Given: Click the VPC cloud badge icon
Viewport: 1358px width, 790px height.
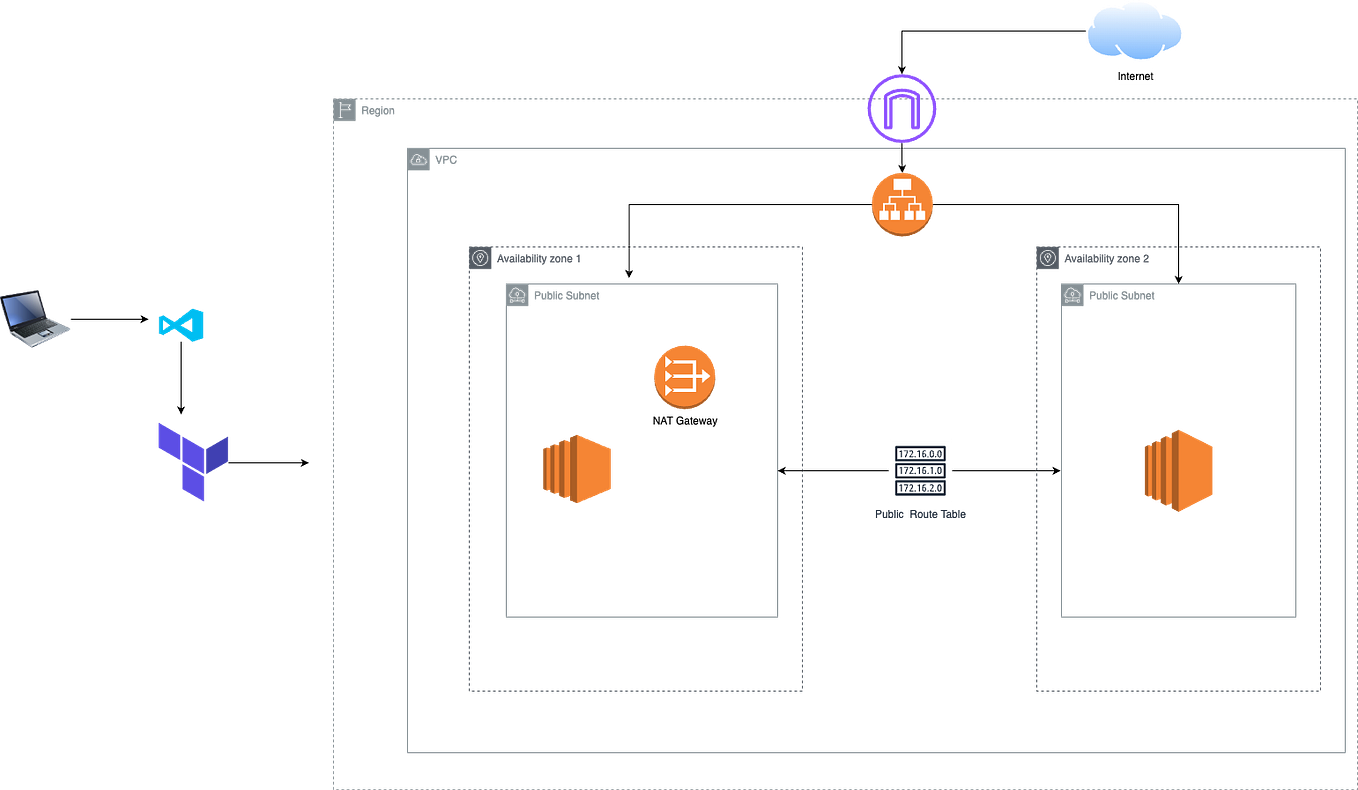Looking at the screenshot, I should point(418,157).
